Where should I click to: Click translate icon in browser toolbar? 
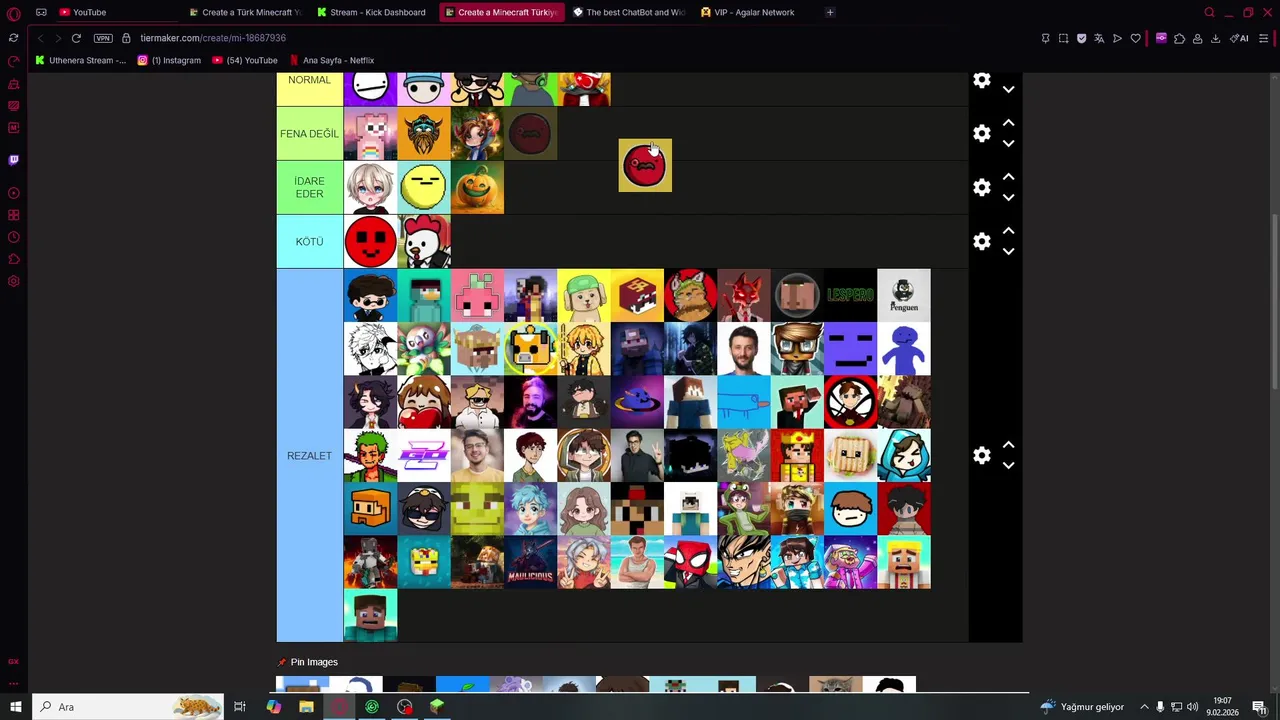click(1099, 38)
